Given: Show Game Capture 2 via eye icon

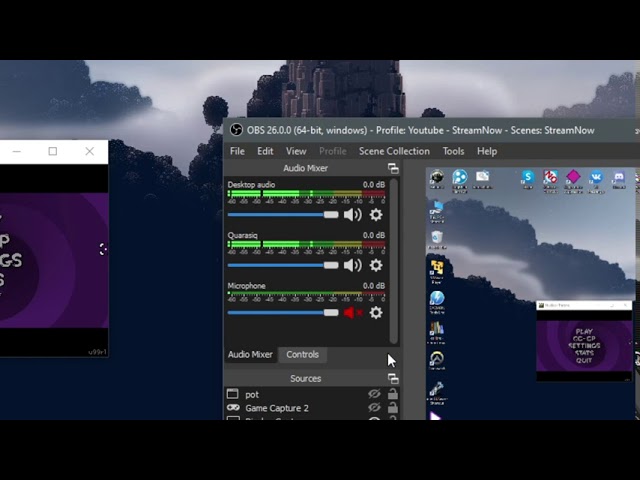Looking at the screenshot, I should pyautogui.click(x=374, y=408).
